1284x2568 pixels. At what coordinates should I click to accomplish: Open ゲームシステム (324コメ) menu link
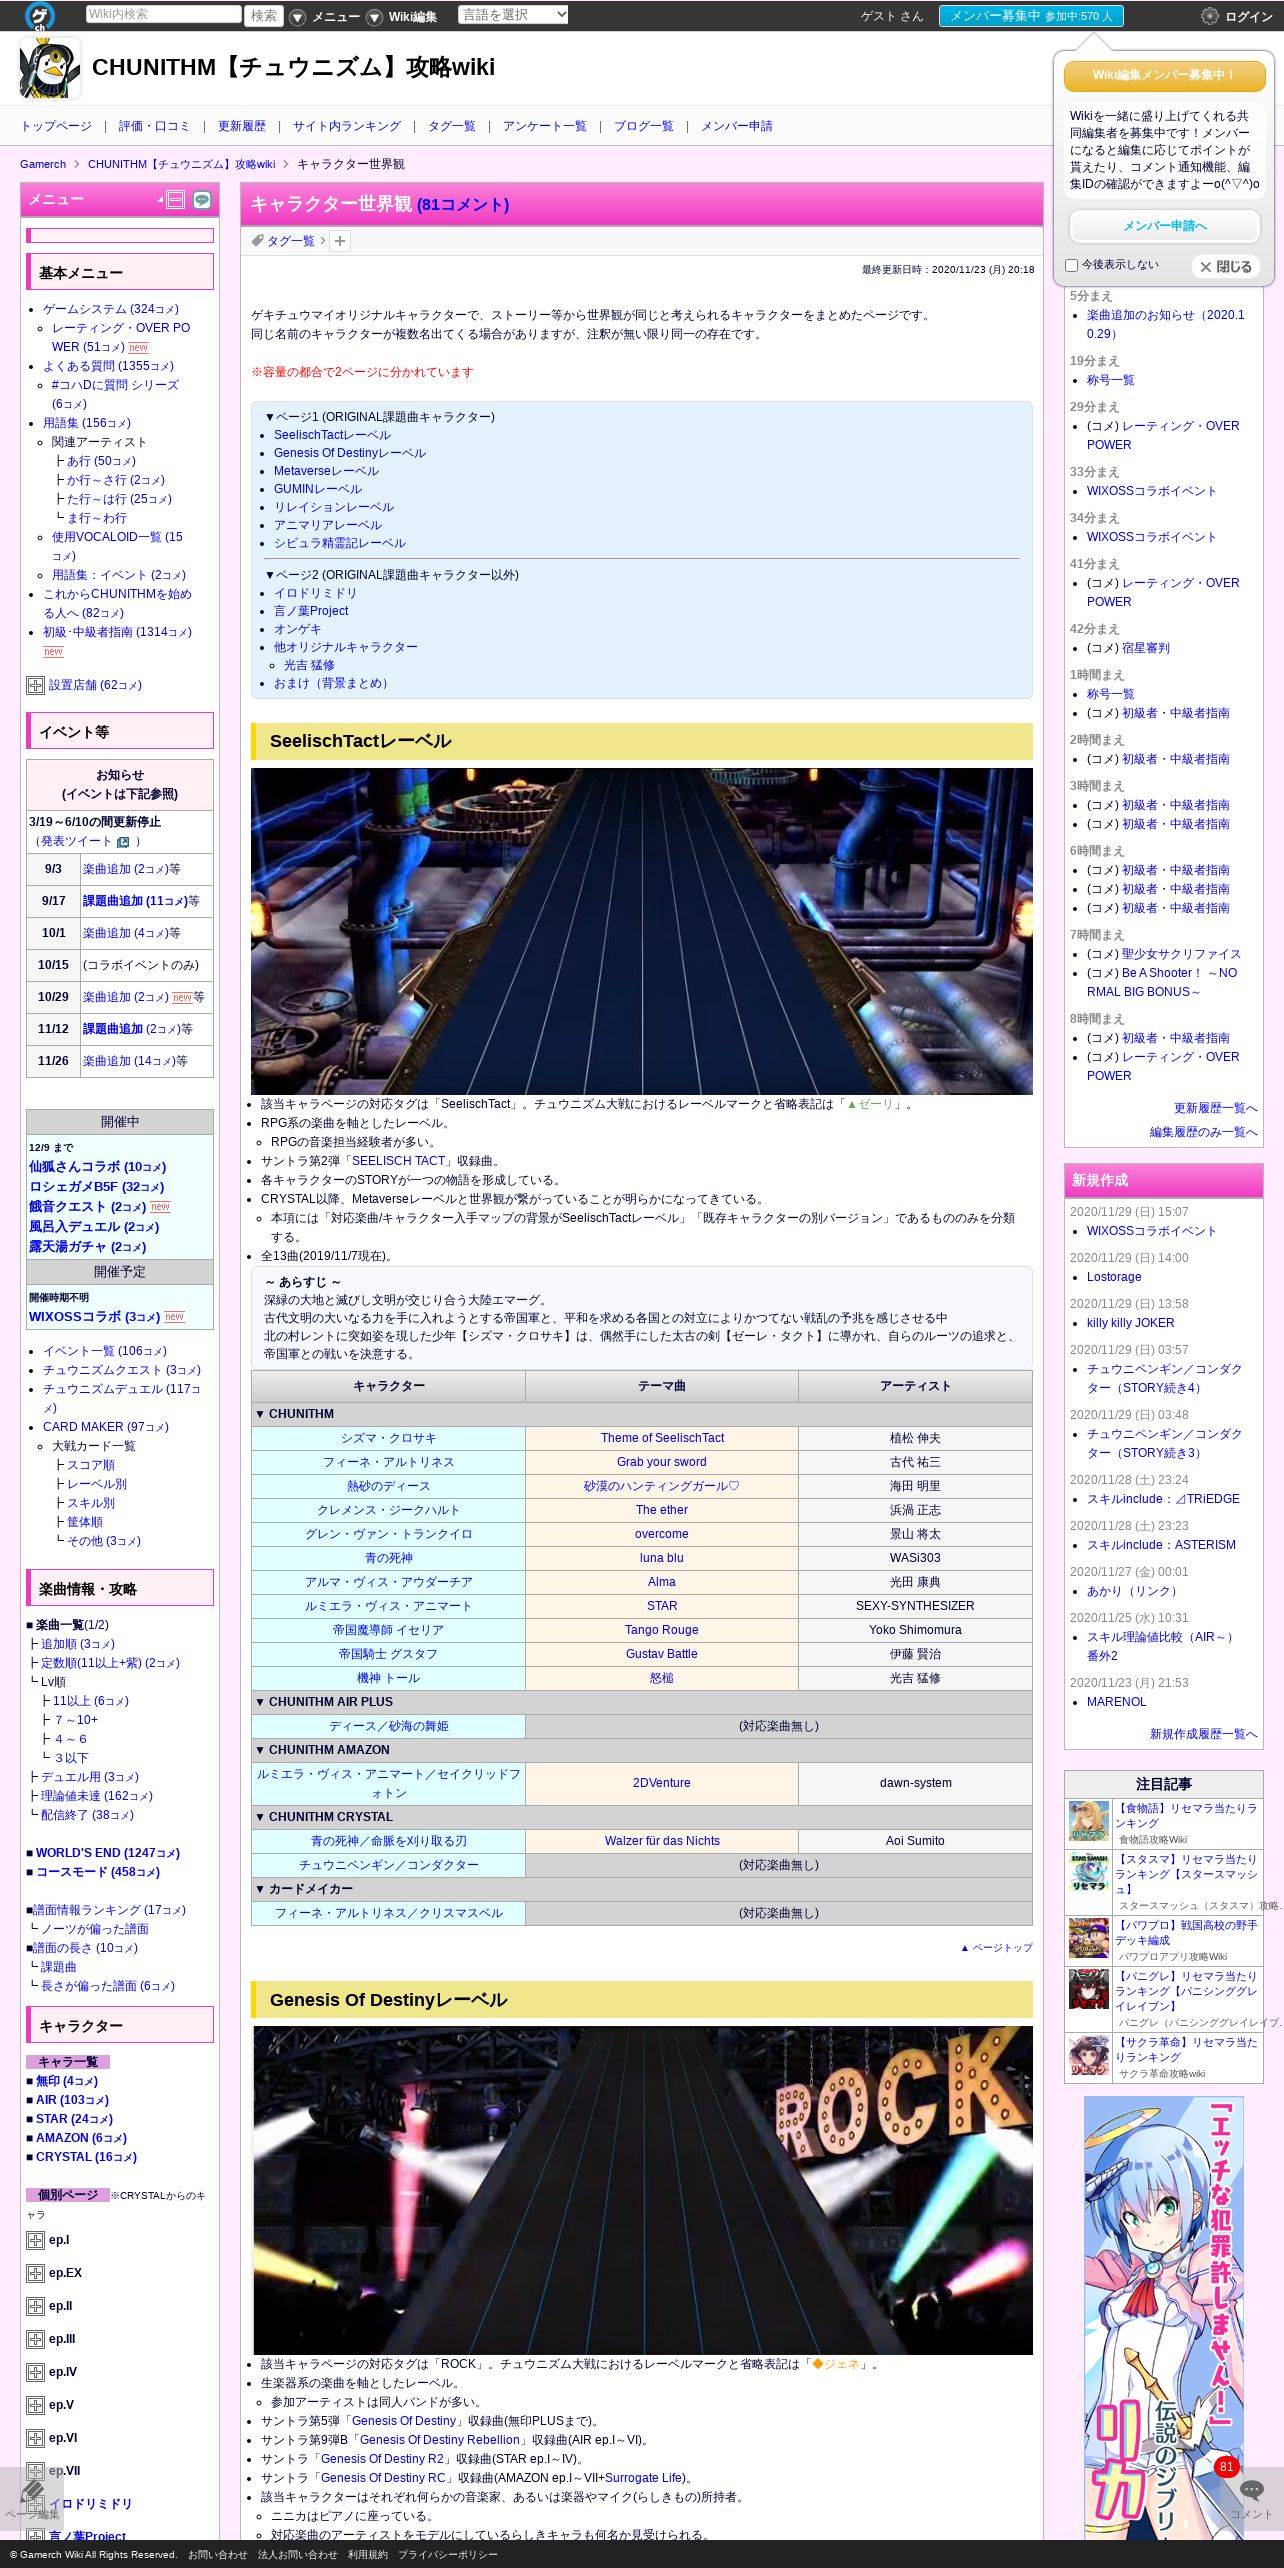(x=110, y=309)
